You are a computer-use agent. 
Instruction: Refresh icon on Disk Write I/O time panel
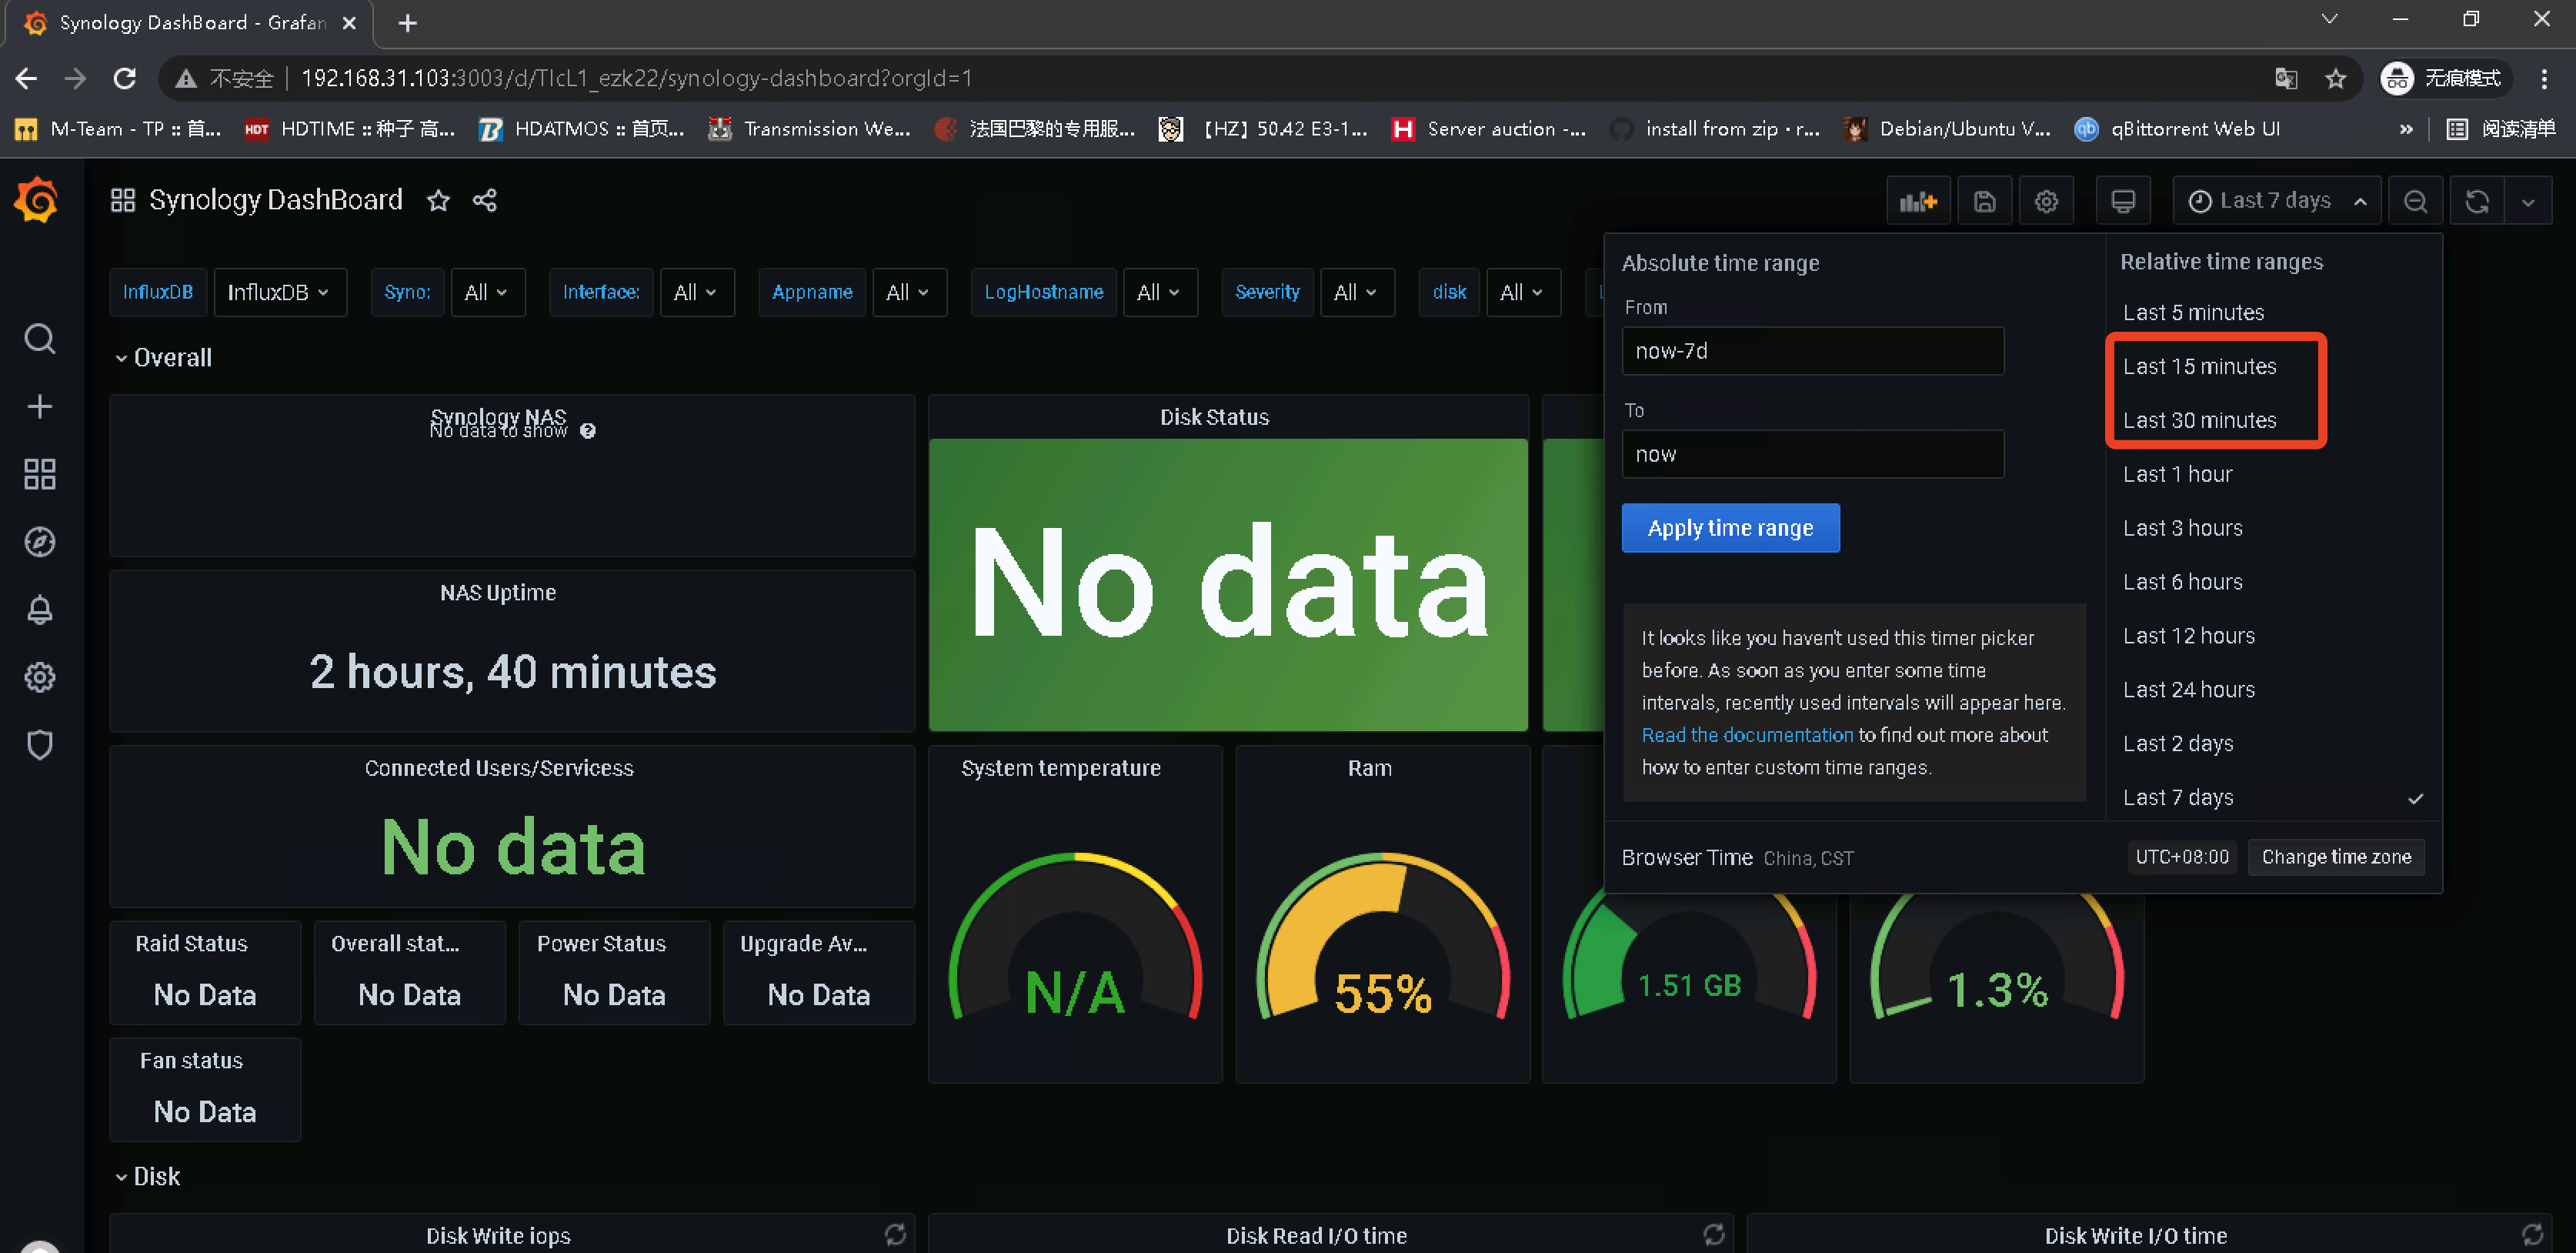click(2532, 1234)
